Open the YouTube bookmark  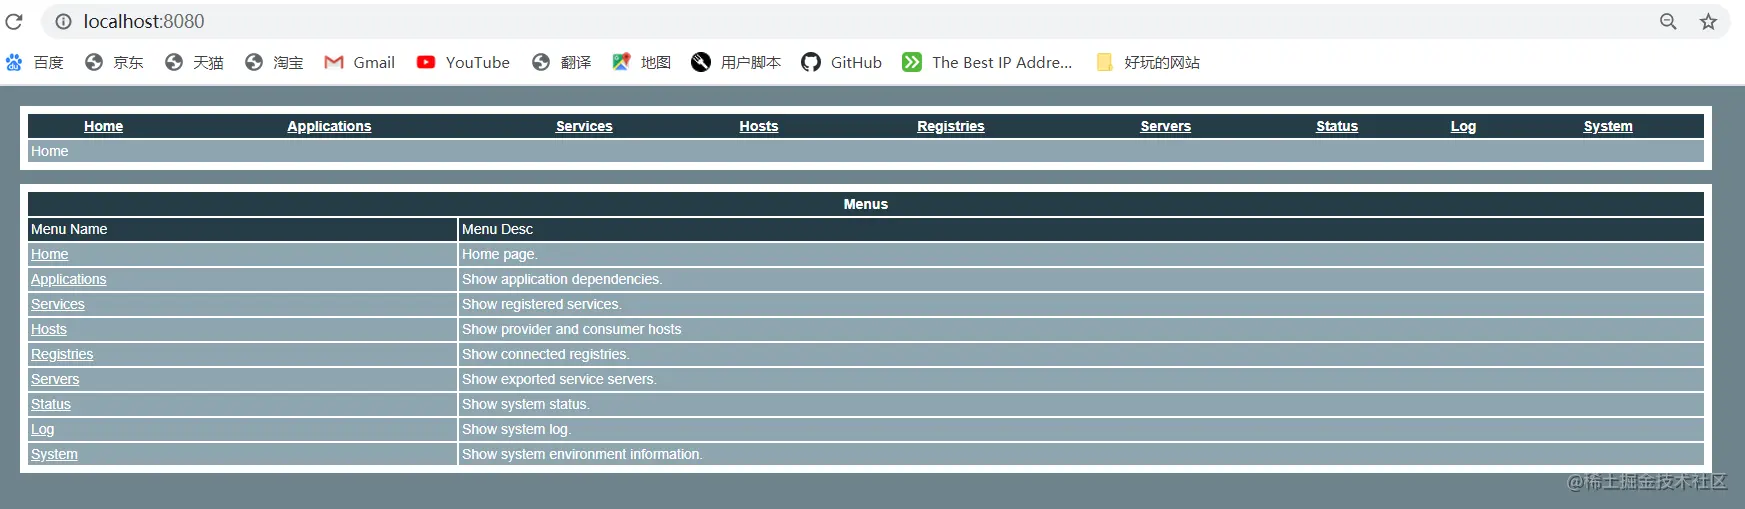coord(463,62)
